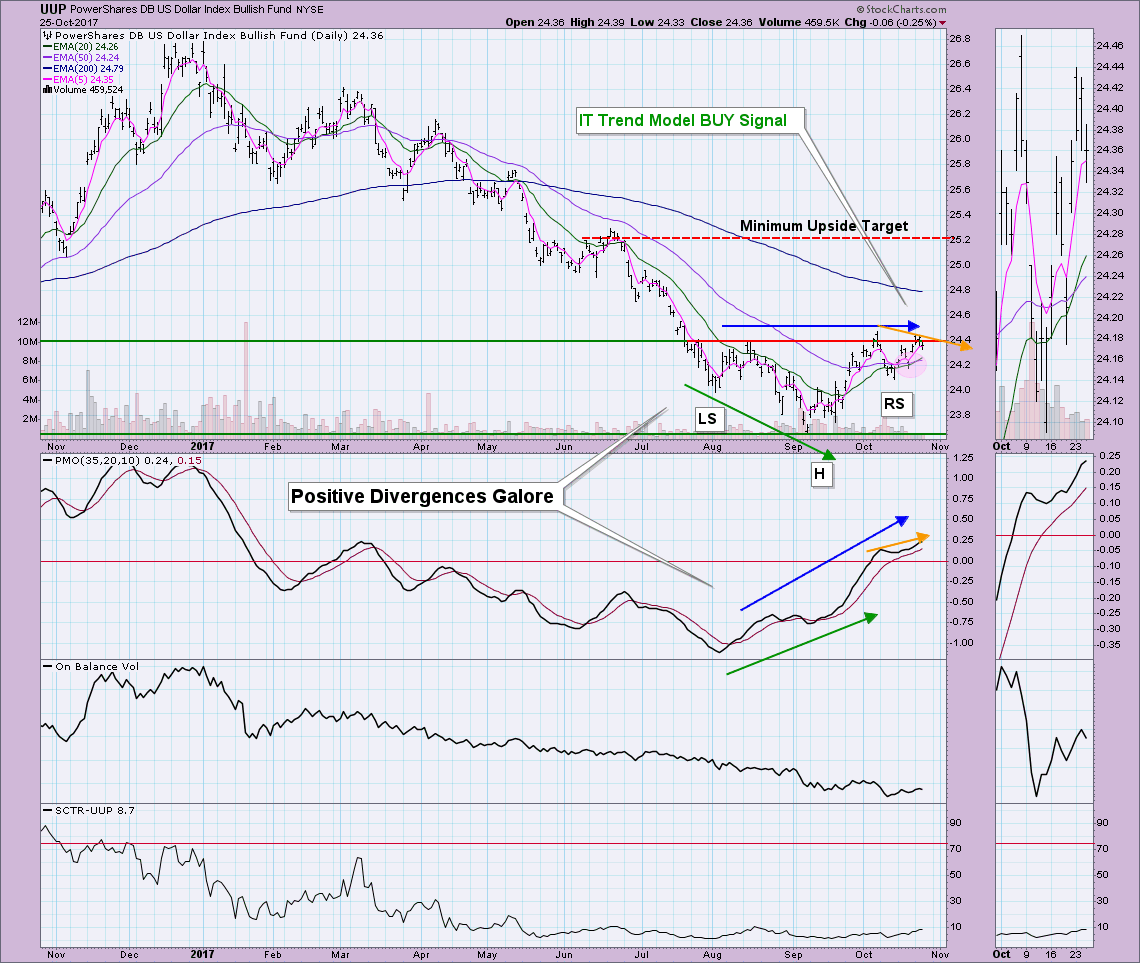The width and height of the screenshot is (1140, 963).
Task: Select the EMA(50) 24.24 legend entry
Action: 81,57
